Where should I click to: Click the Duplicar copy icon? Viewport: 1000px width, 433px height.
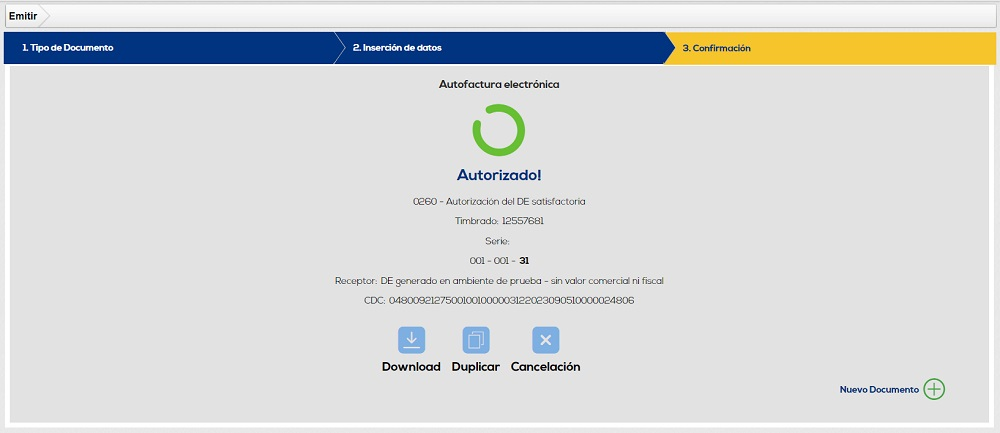click(476, 340)
